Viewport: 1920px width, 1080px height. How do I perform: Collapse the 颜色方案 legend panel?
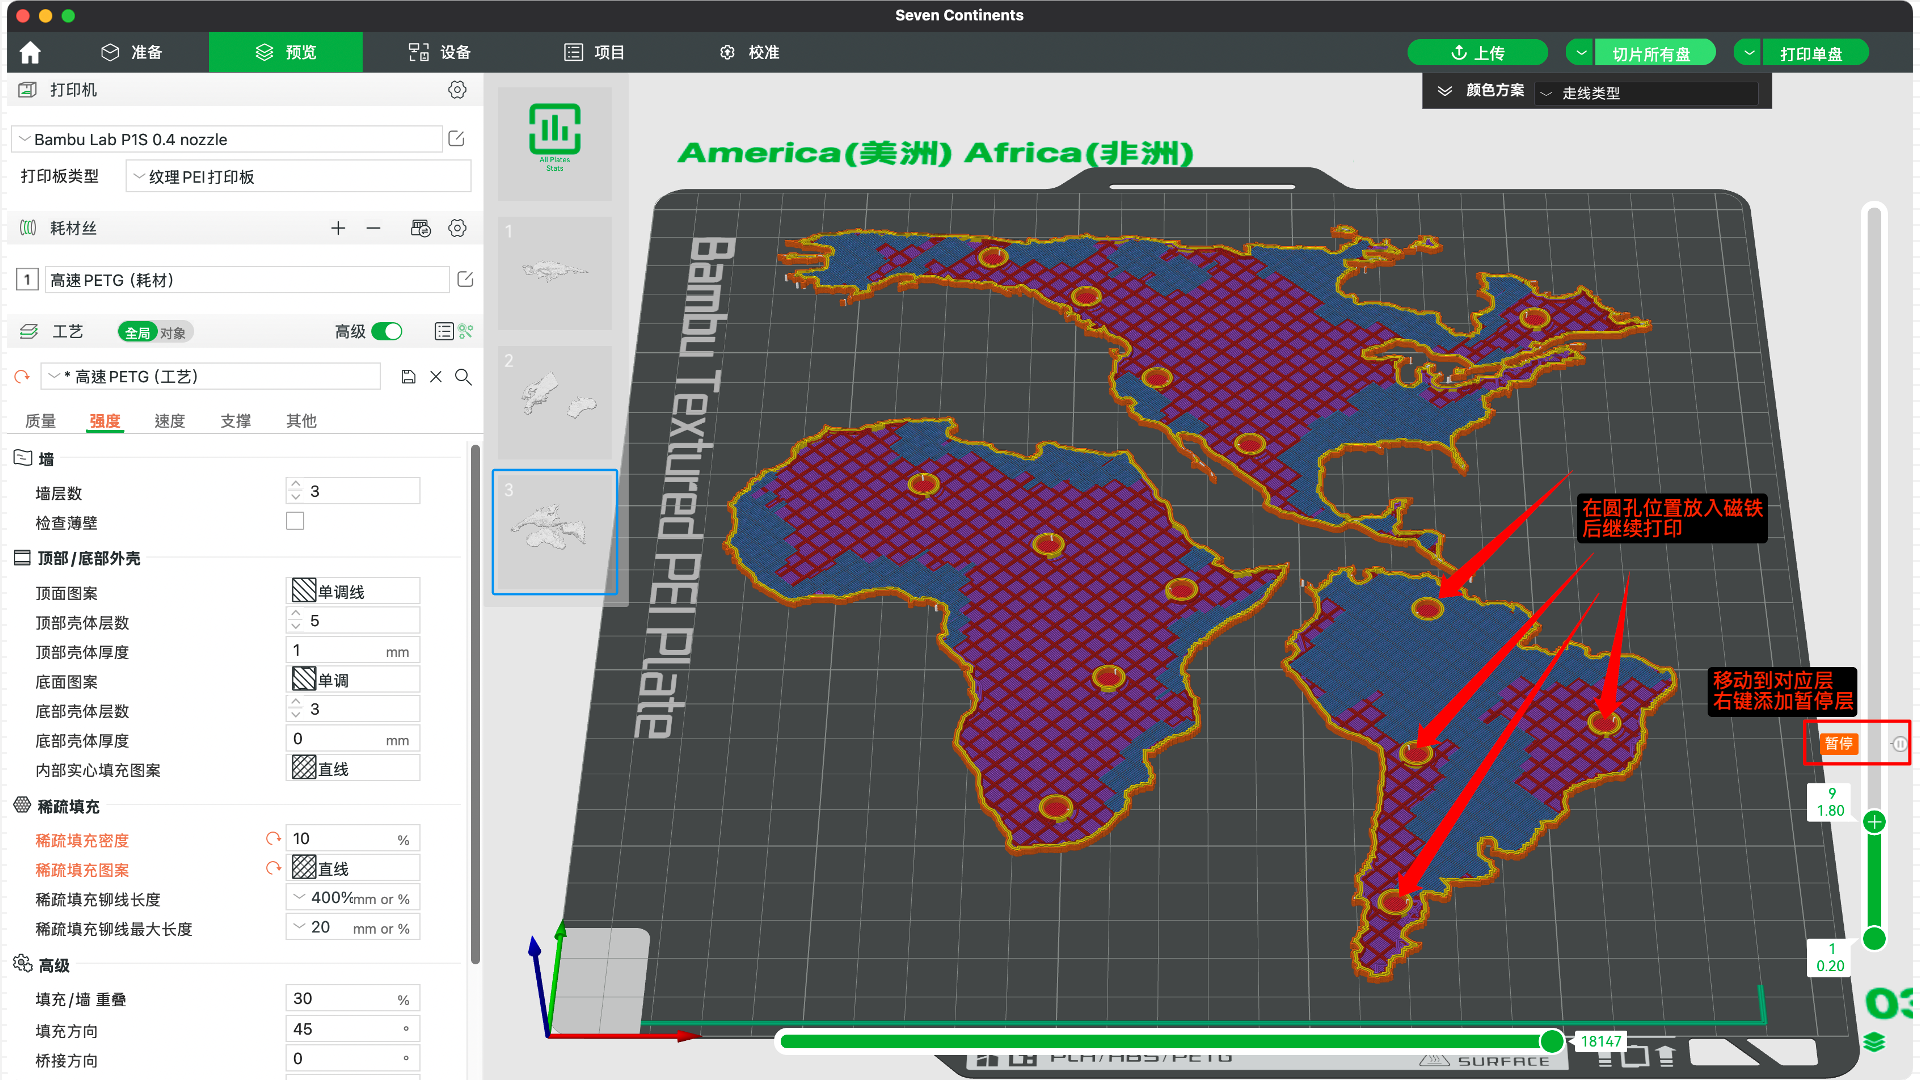coord(1444,90)
